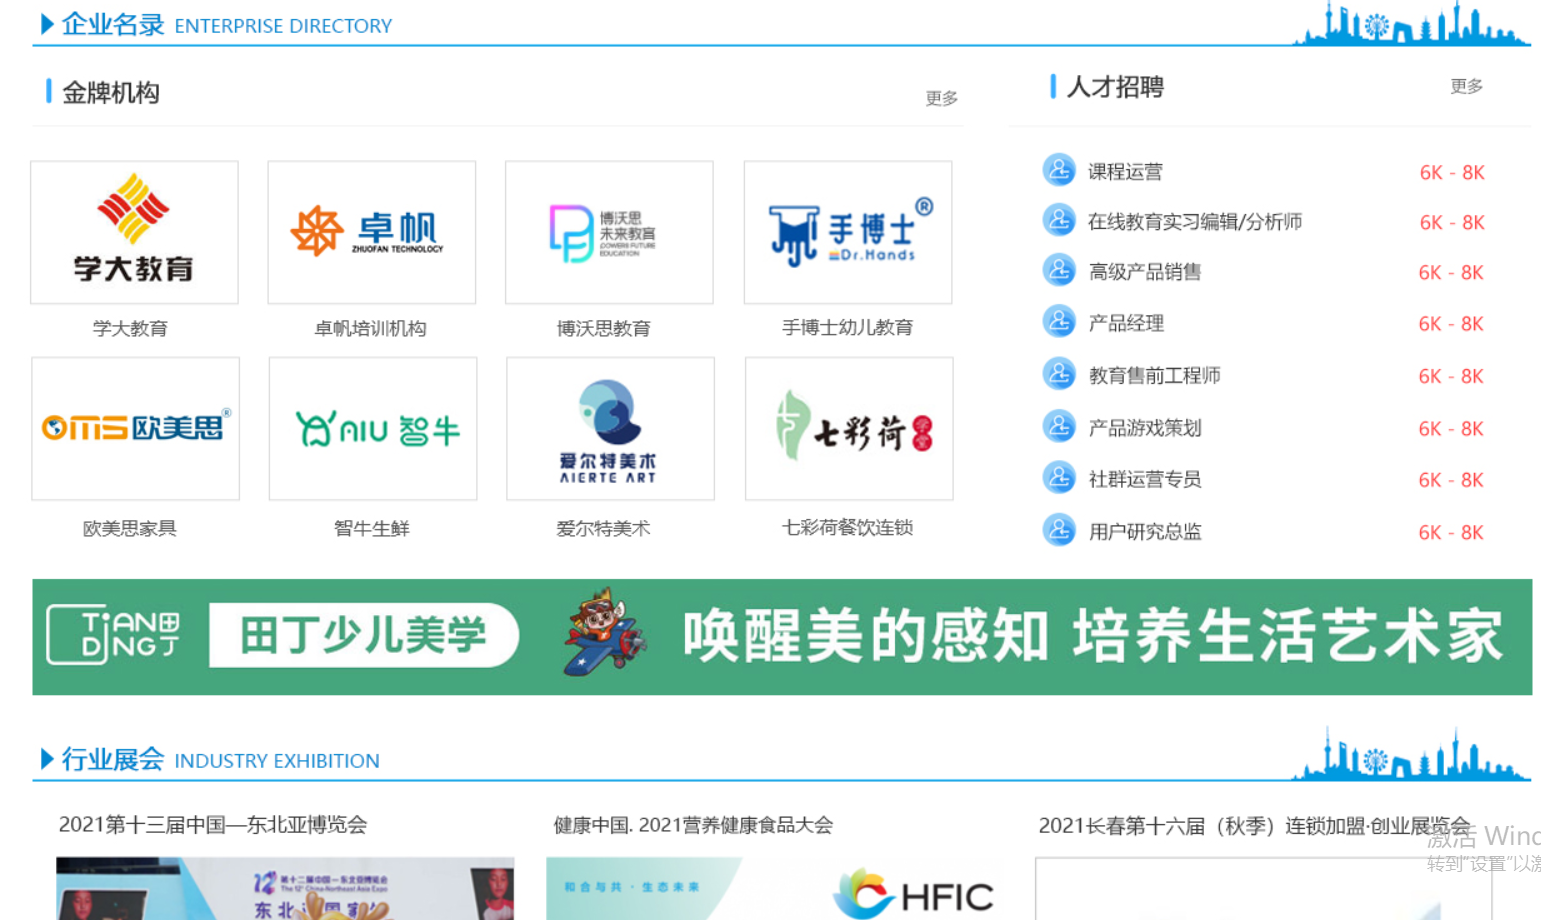
Task: Open the 高级产品销售 job link
Action: point(1144,272)
